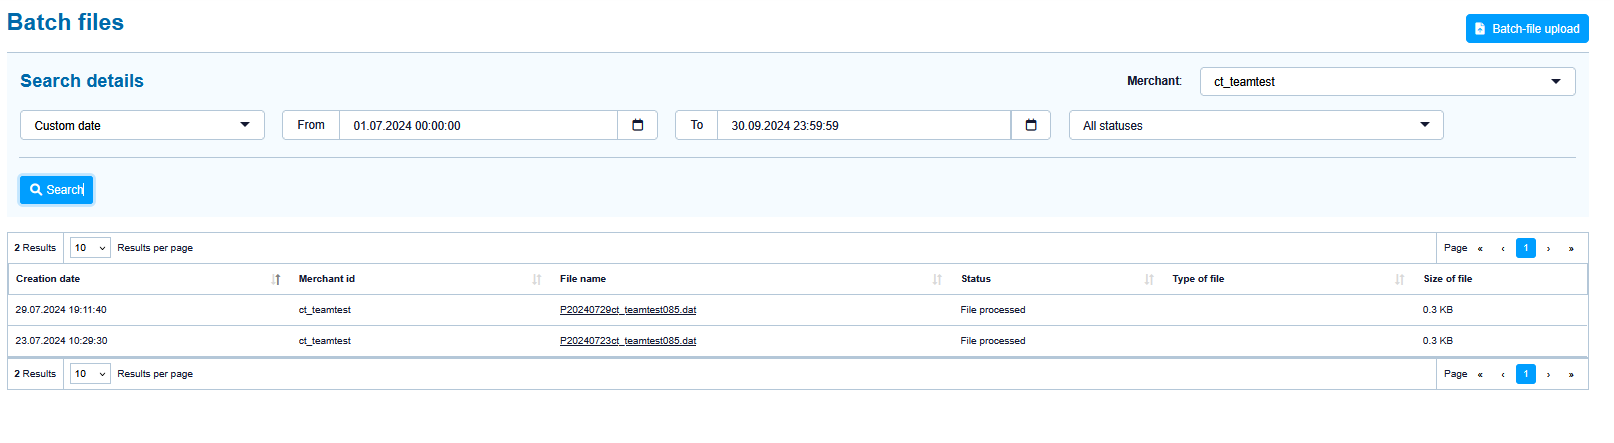The image size is (1614, 443).
Task: Click the Batch-file upload button
Action: pyautogui.click(x=1526, y=29)
